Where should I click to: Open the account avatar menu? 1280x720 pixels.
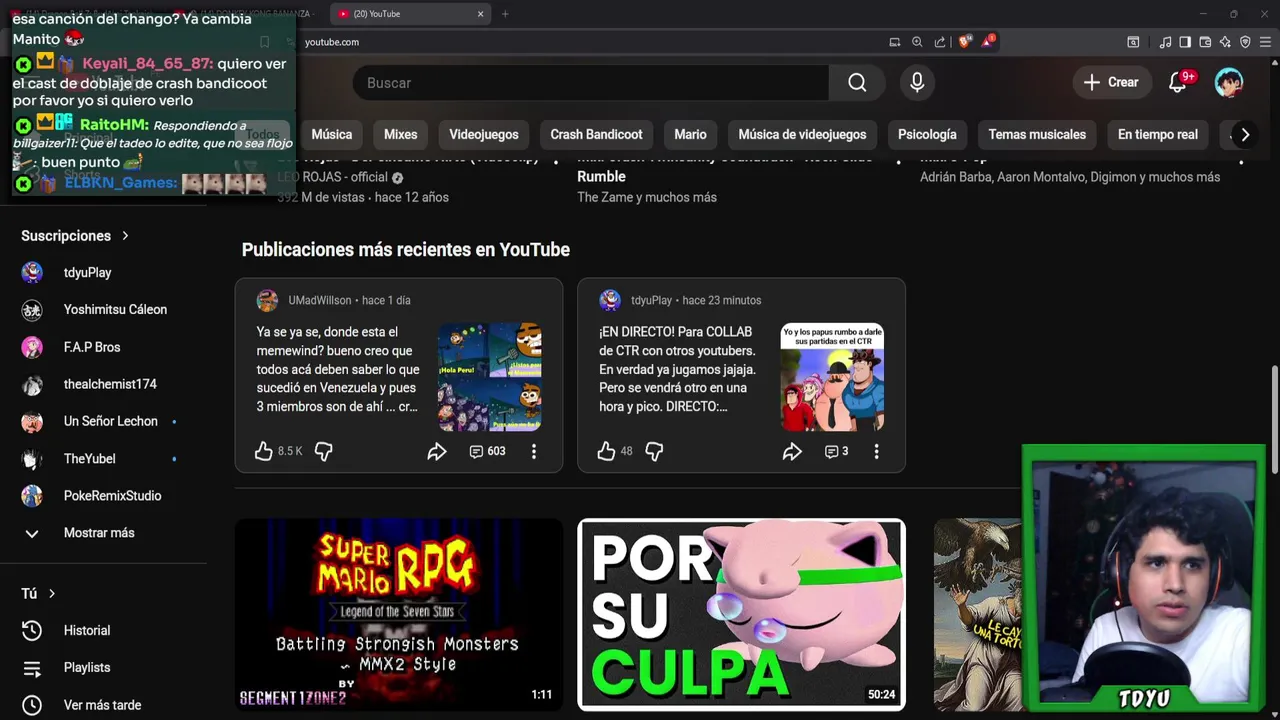pos(1229,82)
